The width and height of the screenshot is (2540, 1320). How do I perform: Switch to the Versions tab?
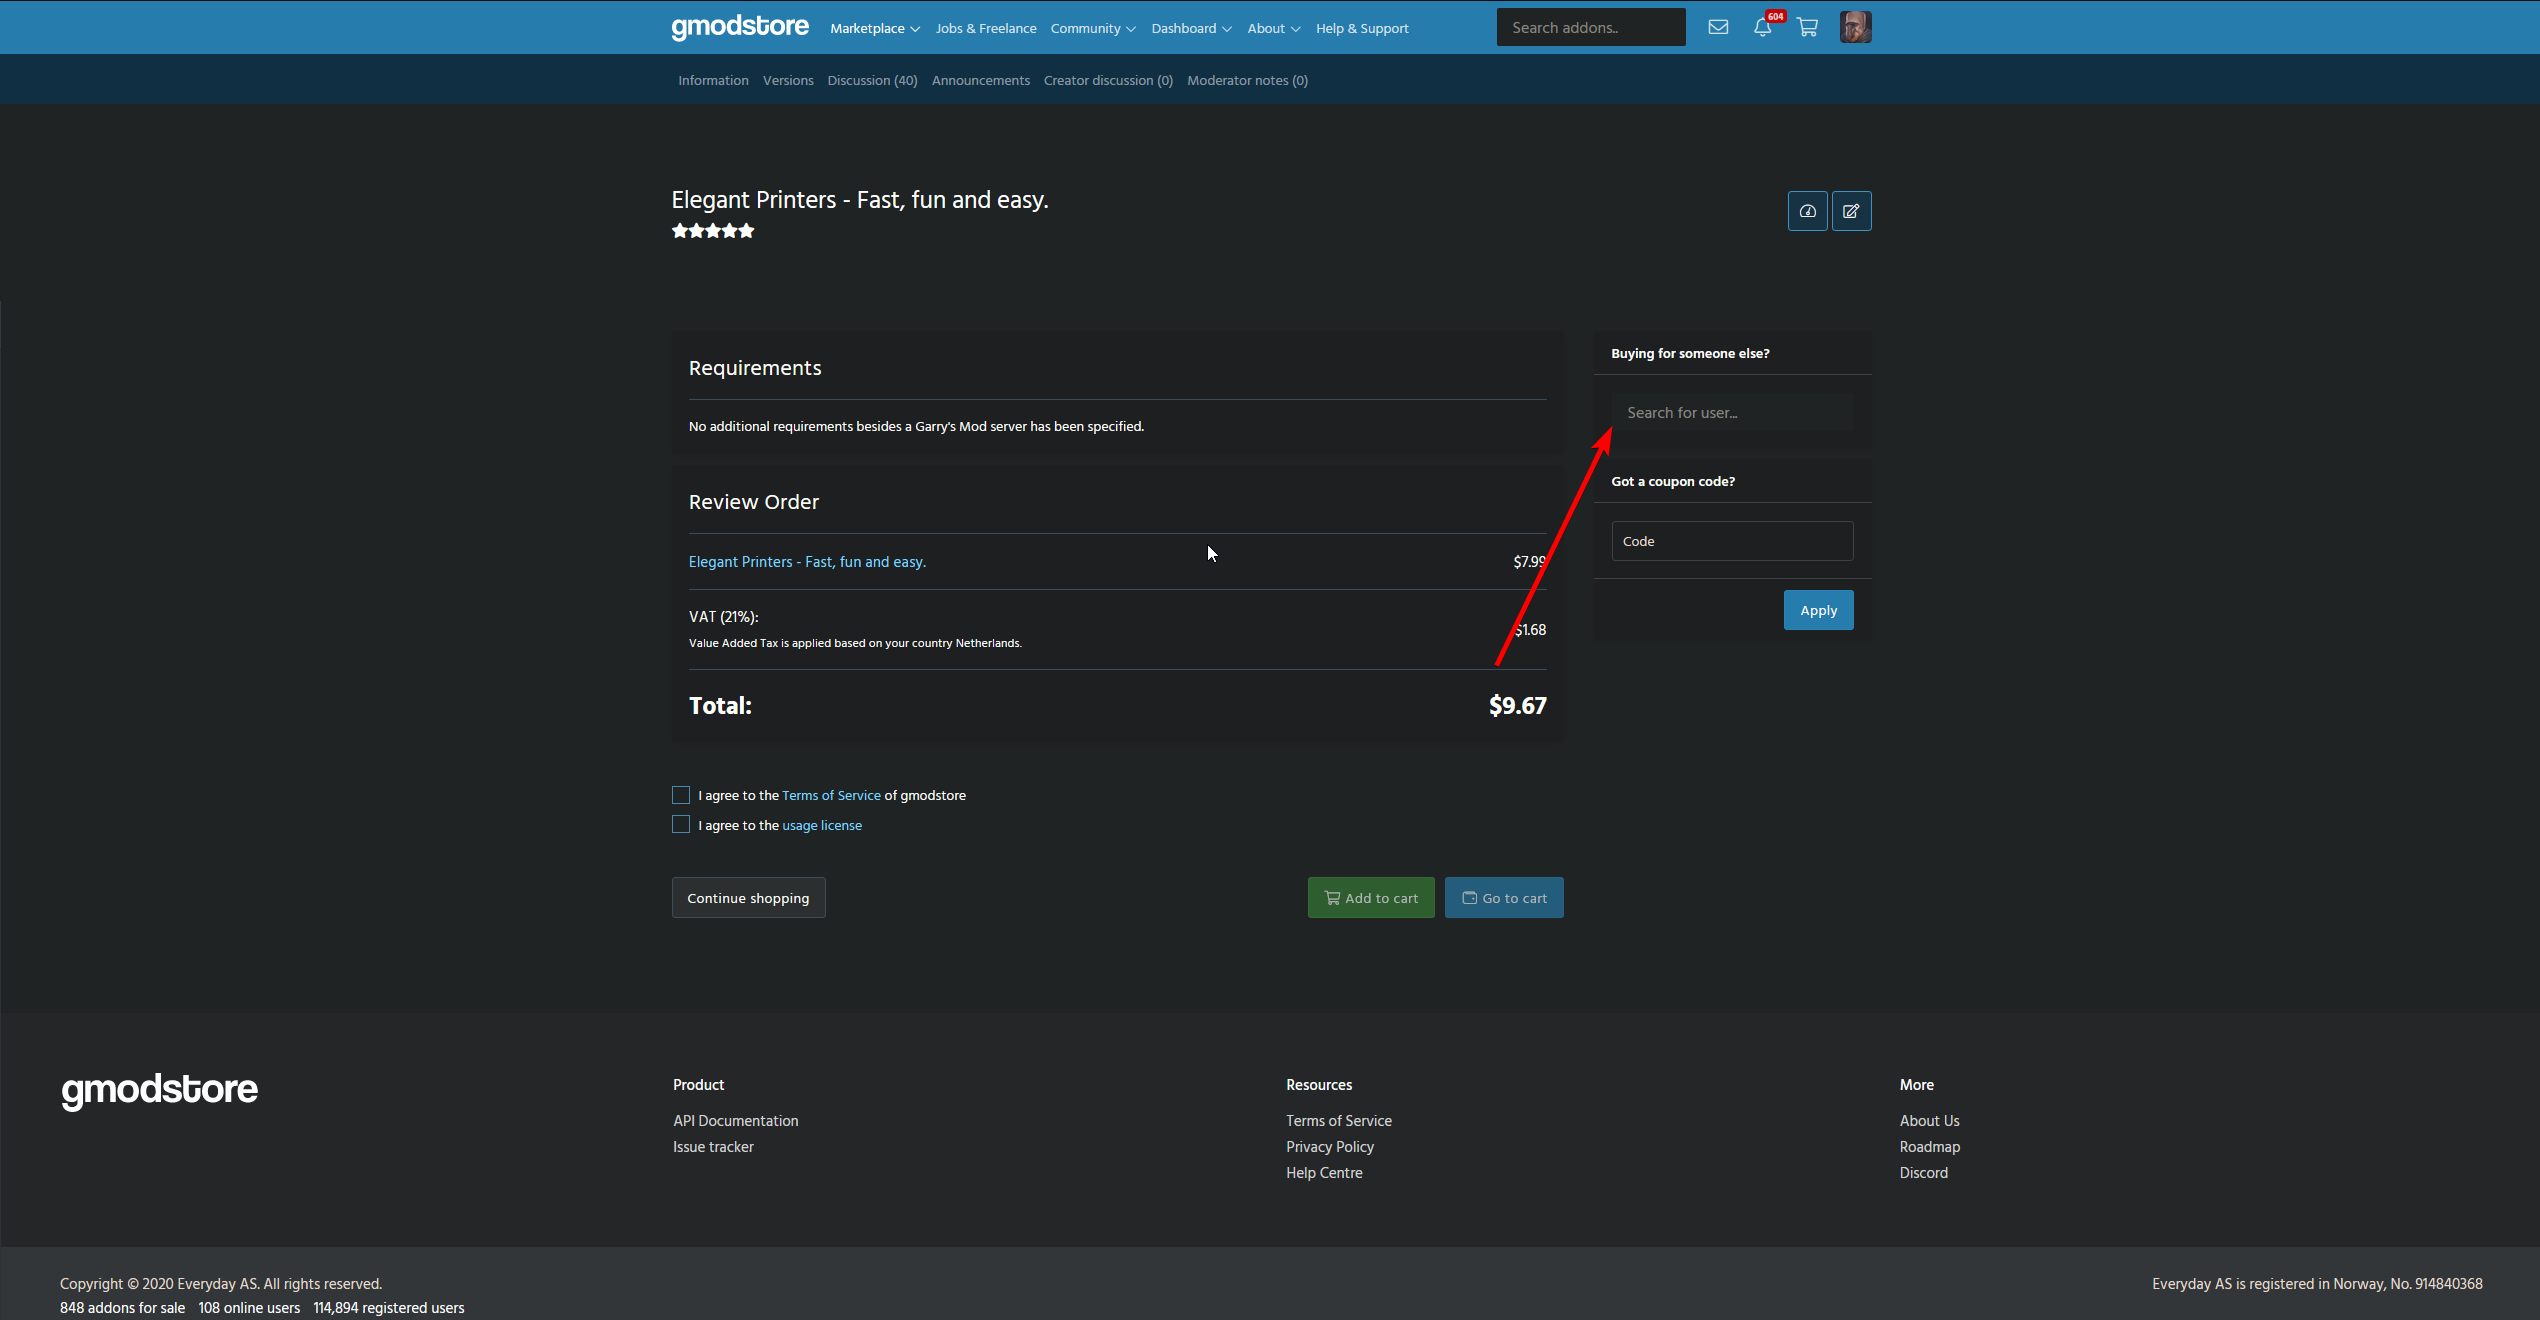pyautogui.click(x=788, y=80)
